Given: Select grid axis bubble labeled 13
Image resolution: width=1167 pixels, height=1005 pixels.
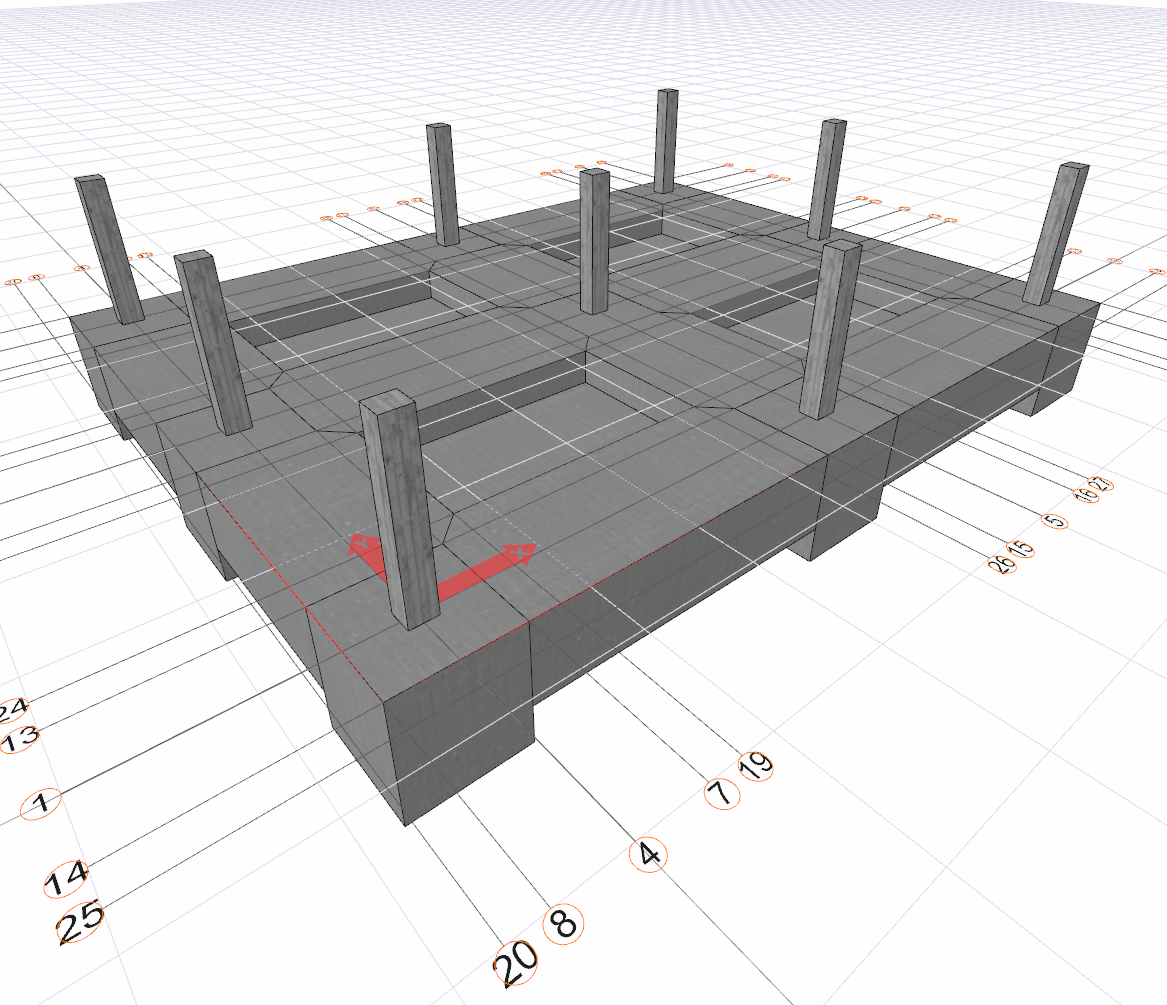Looking at the screenshot, I should point(20,738).
